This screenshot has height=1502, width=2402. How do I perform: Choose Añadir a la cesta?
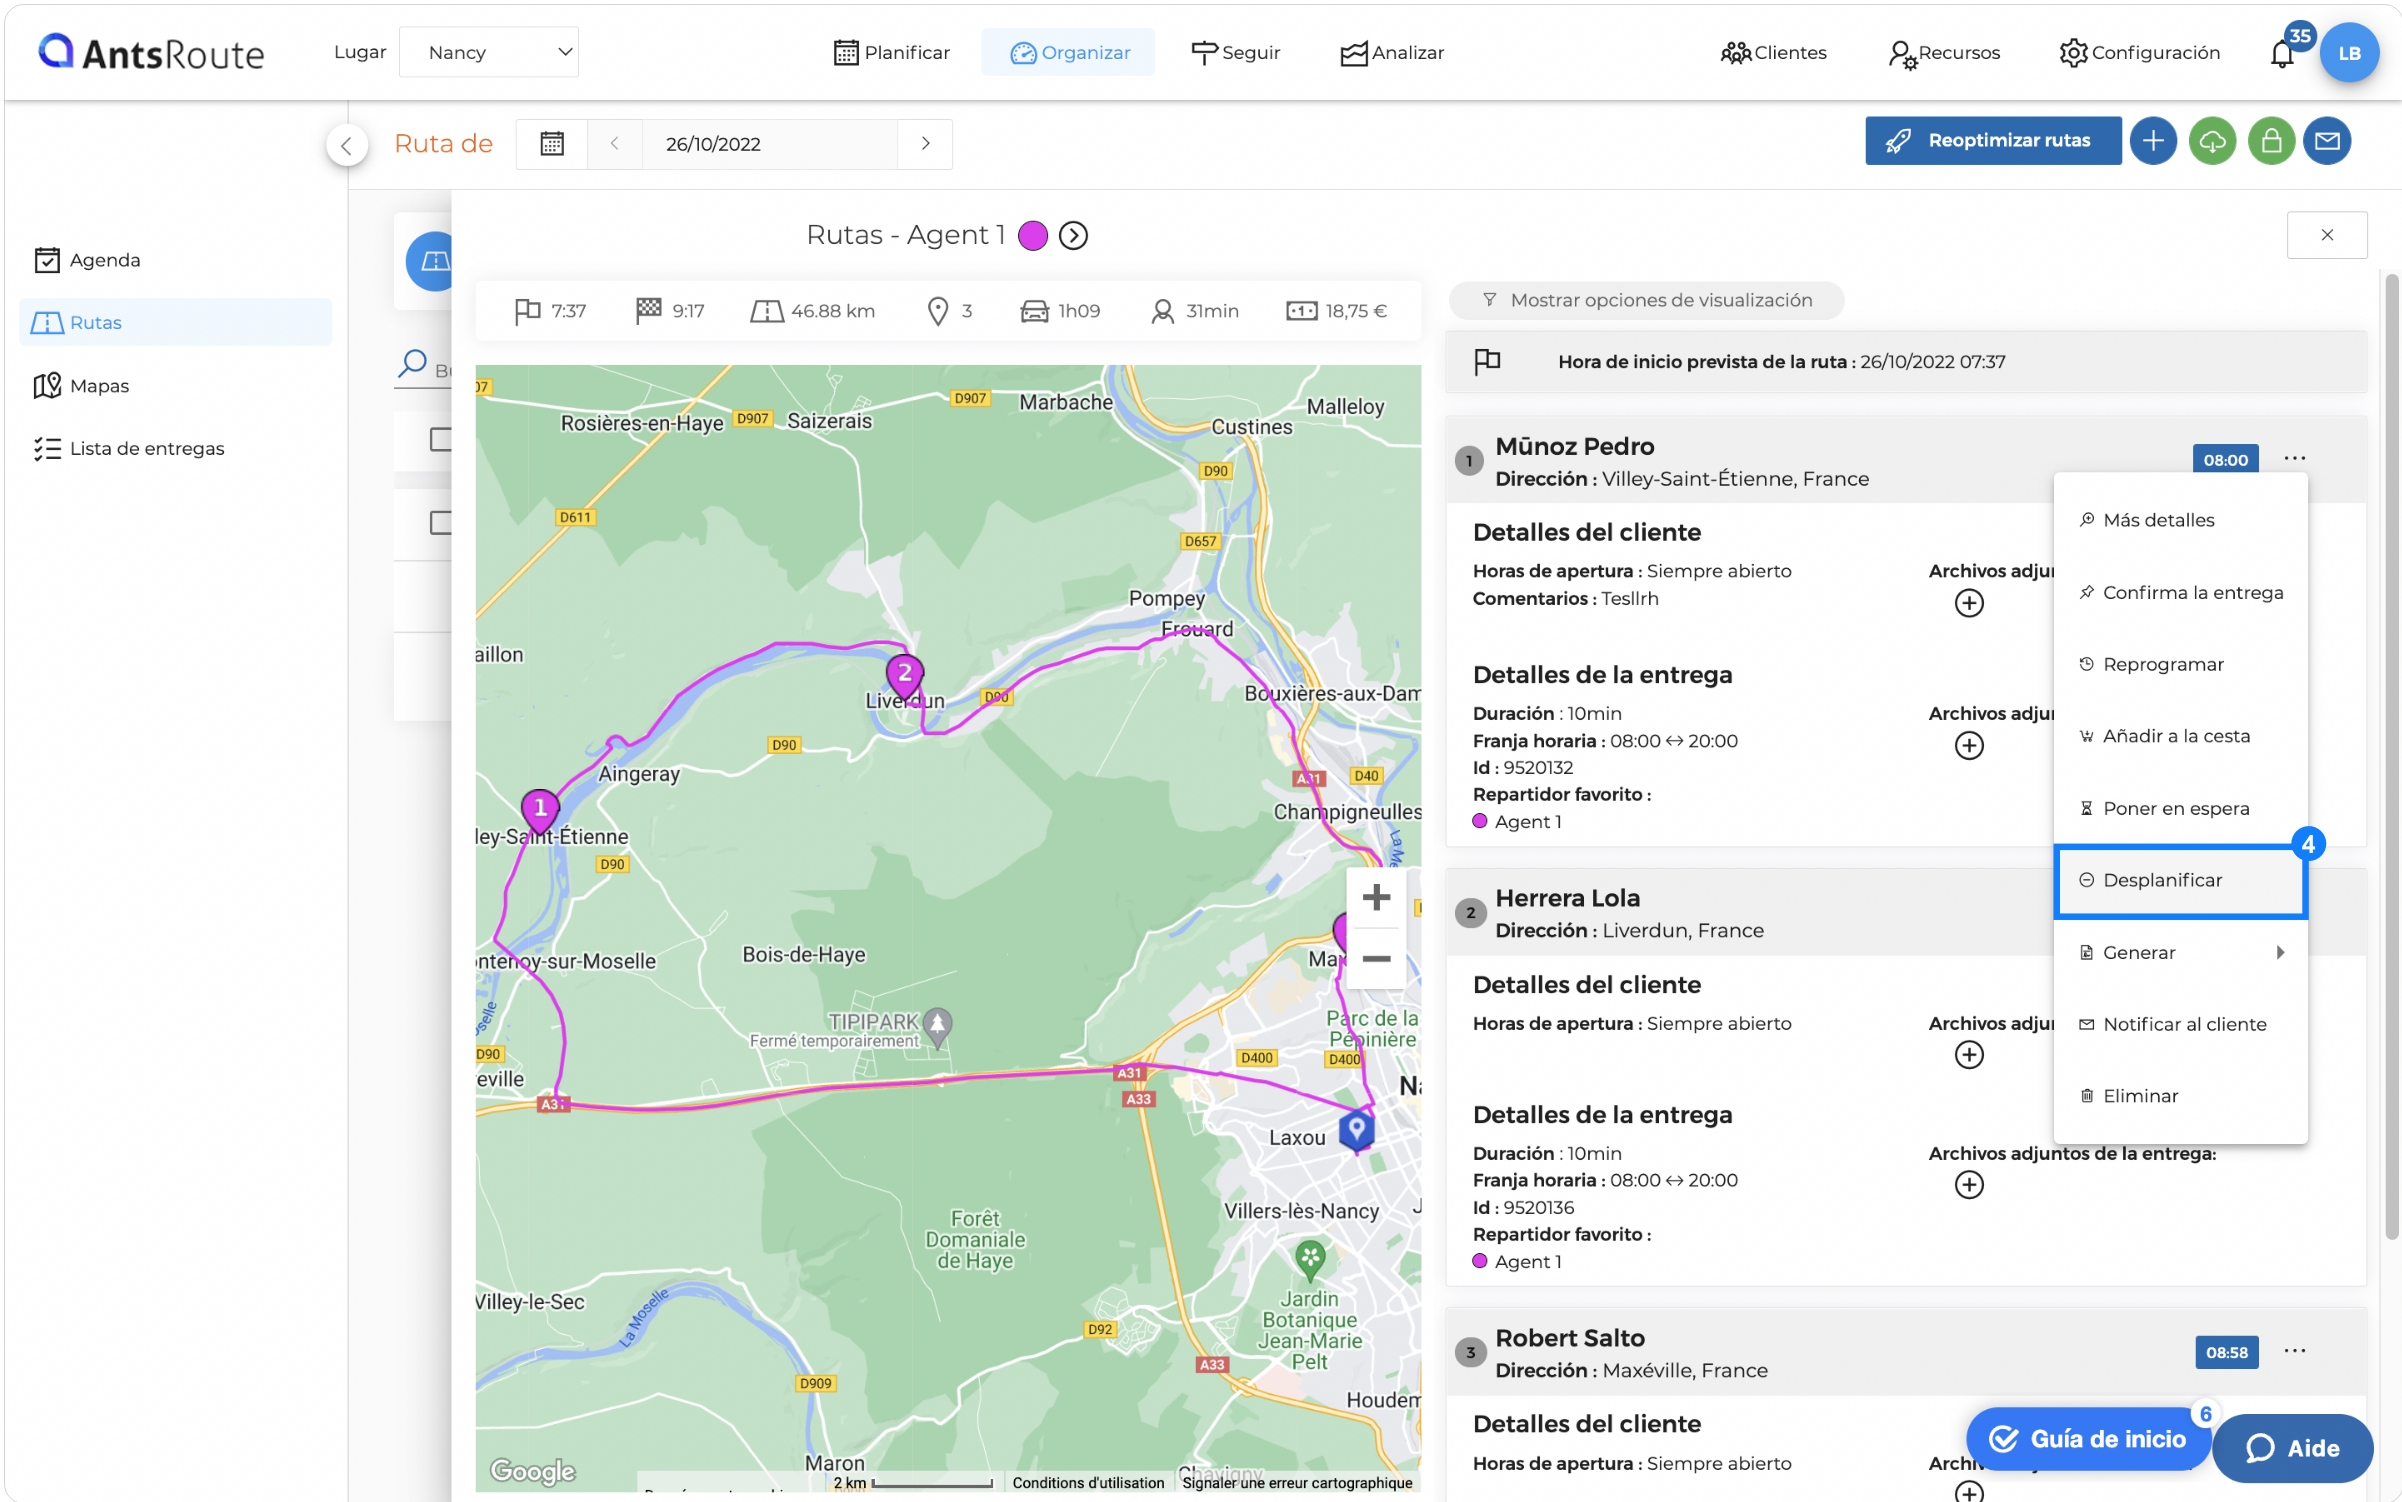click(x=2180, y=737)
